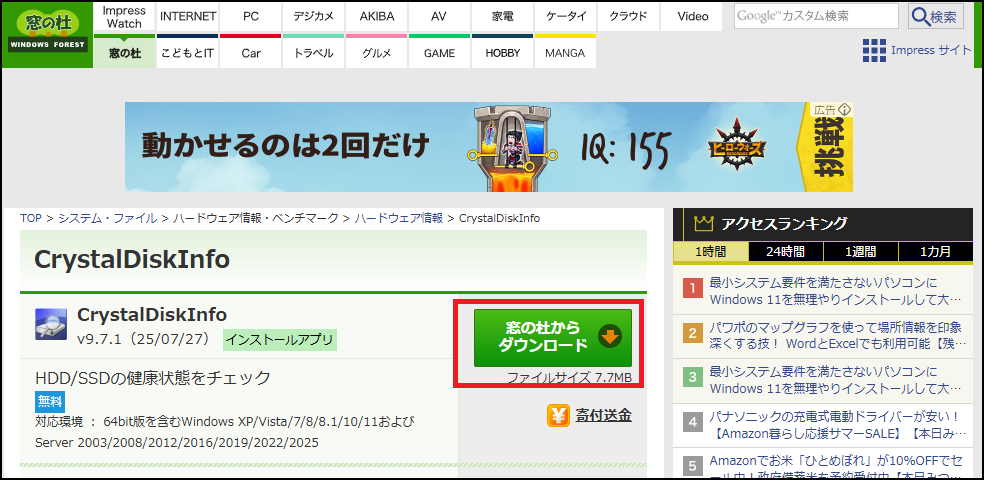The height and width of the screenshot is (480, 984).
Task: Focus the Google カスタム検索 search field
Action: [x=816, y=16]
